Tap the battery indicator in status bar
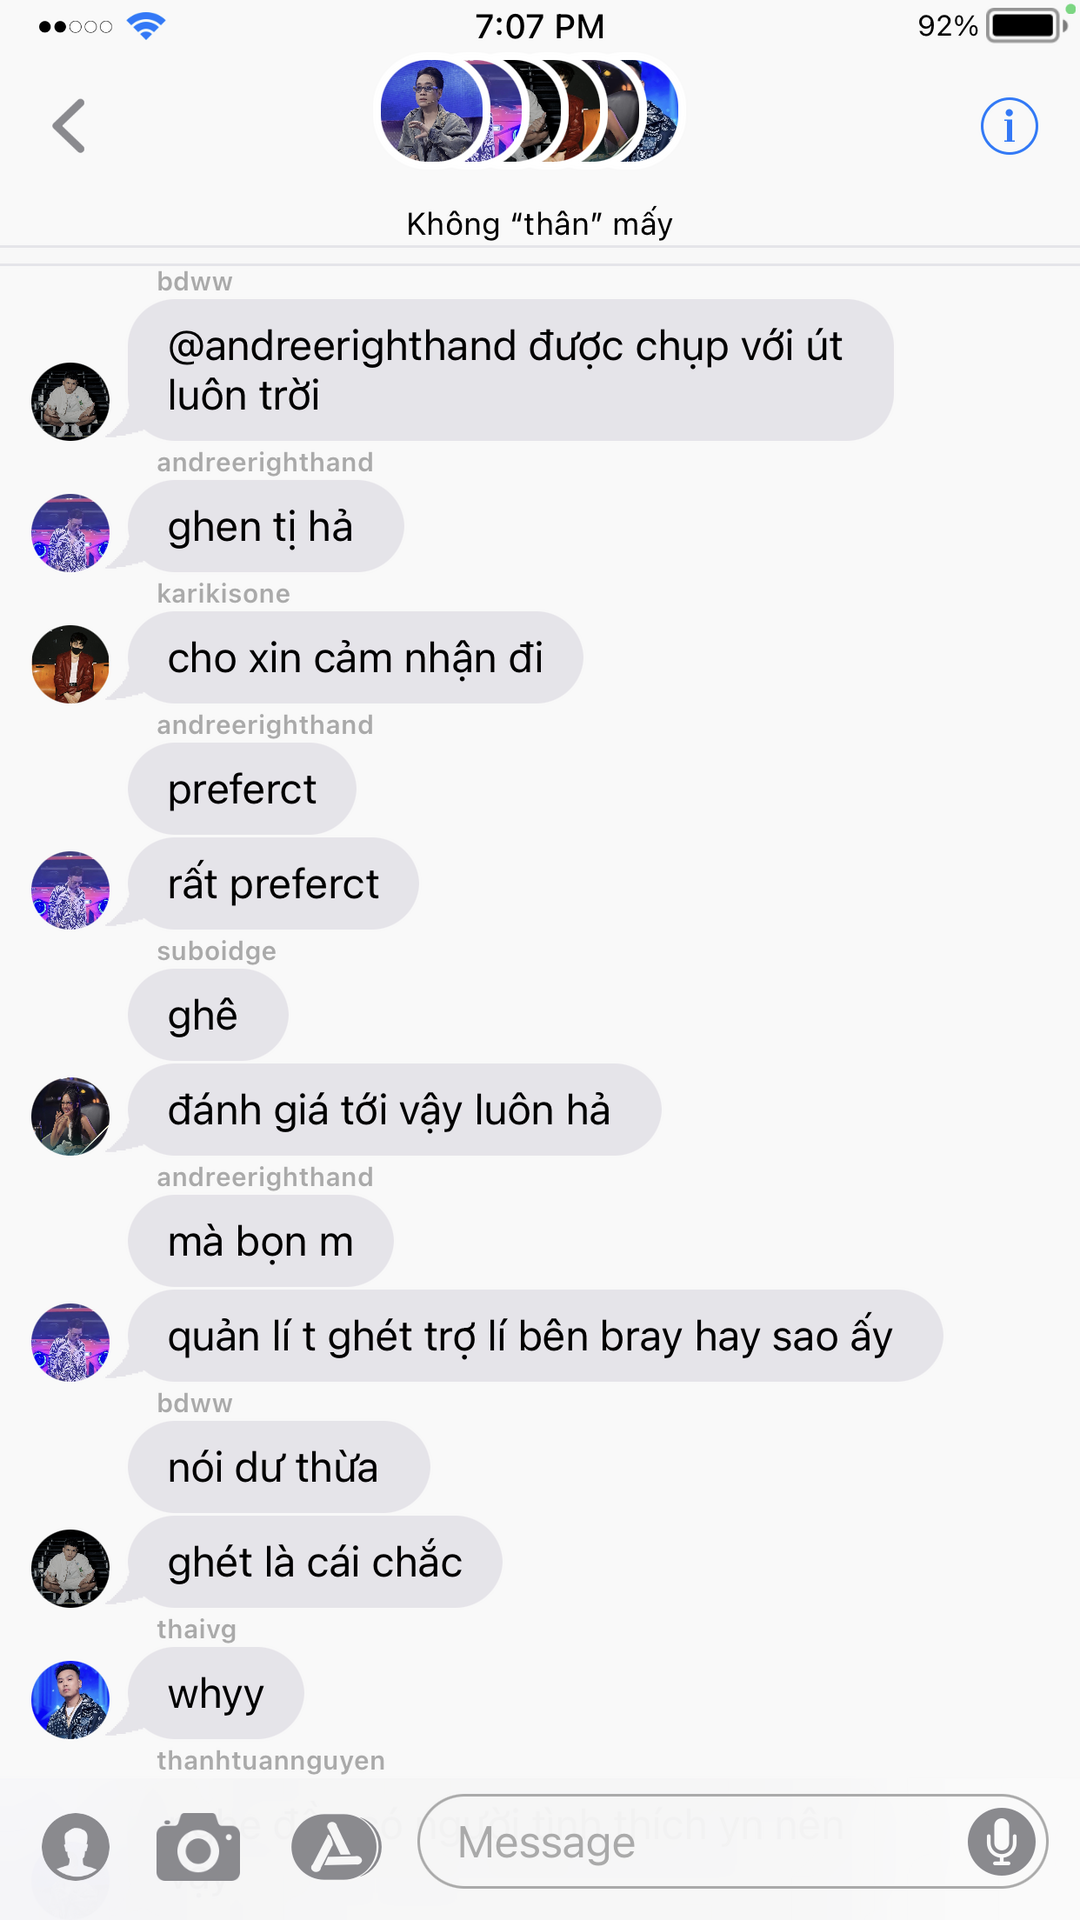Screen dimensions: 1080x1920 1025,26
